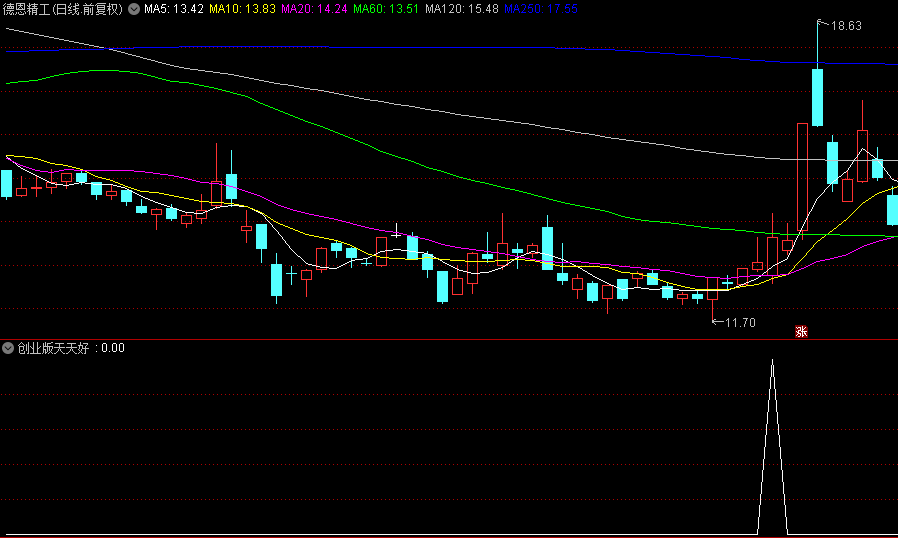
Task: Click the 18.63 high price annotation
Action: click(846, 26)
